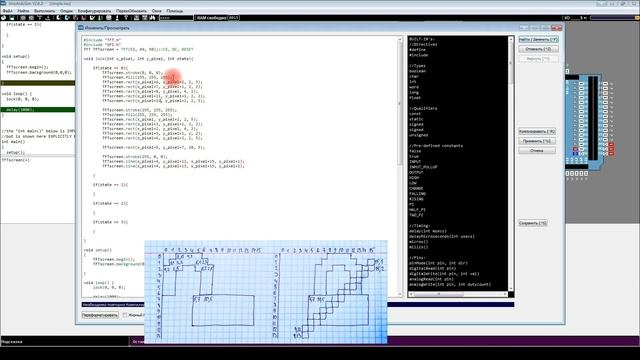Select LOW in the built-ins list

click(413, 183)
